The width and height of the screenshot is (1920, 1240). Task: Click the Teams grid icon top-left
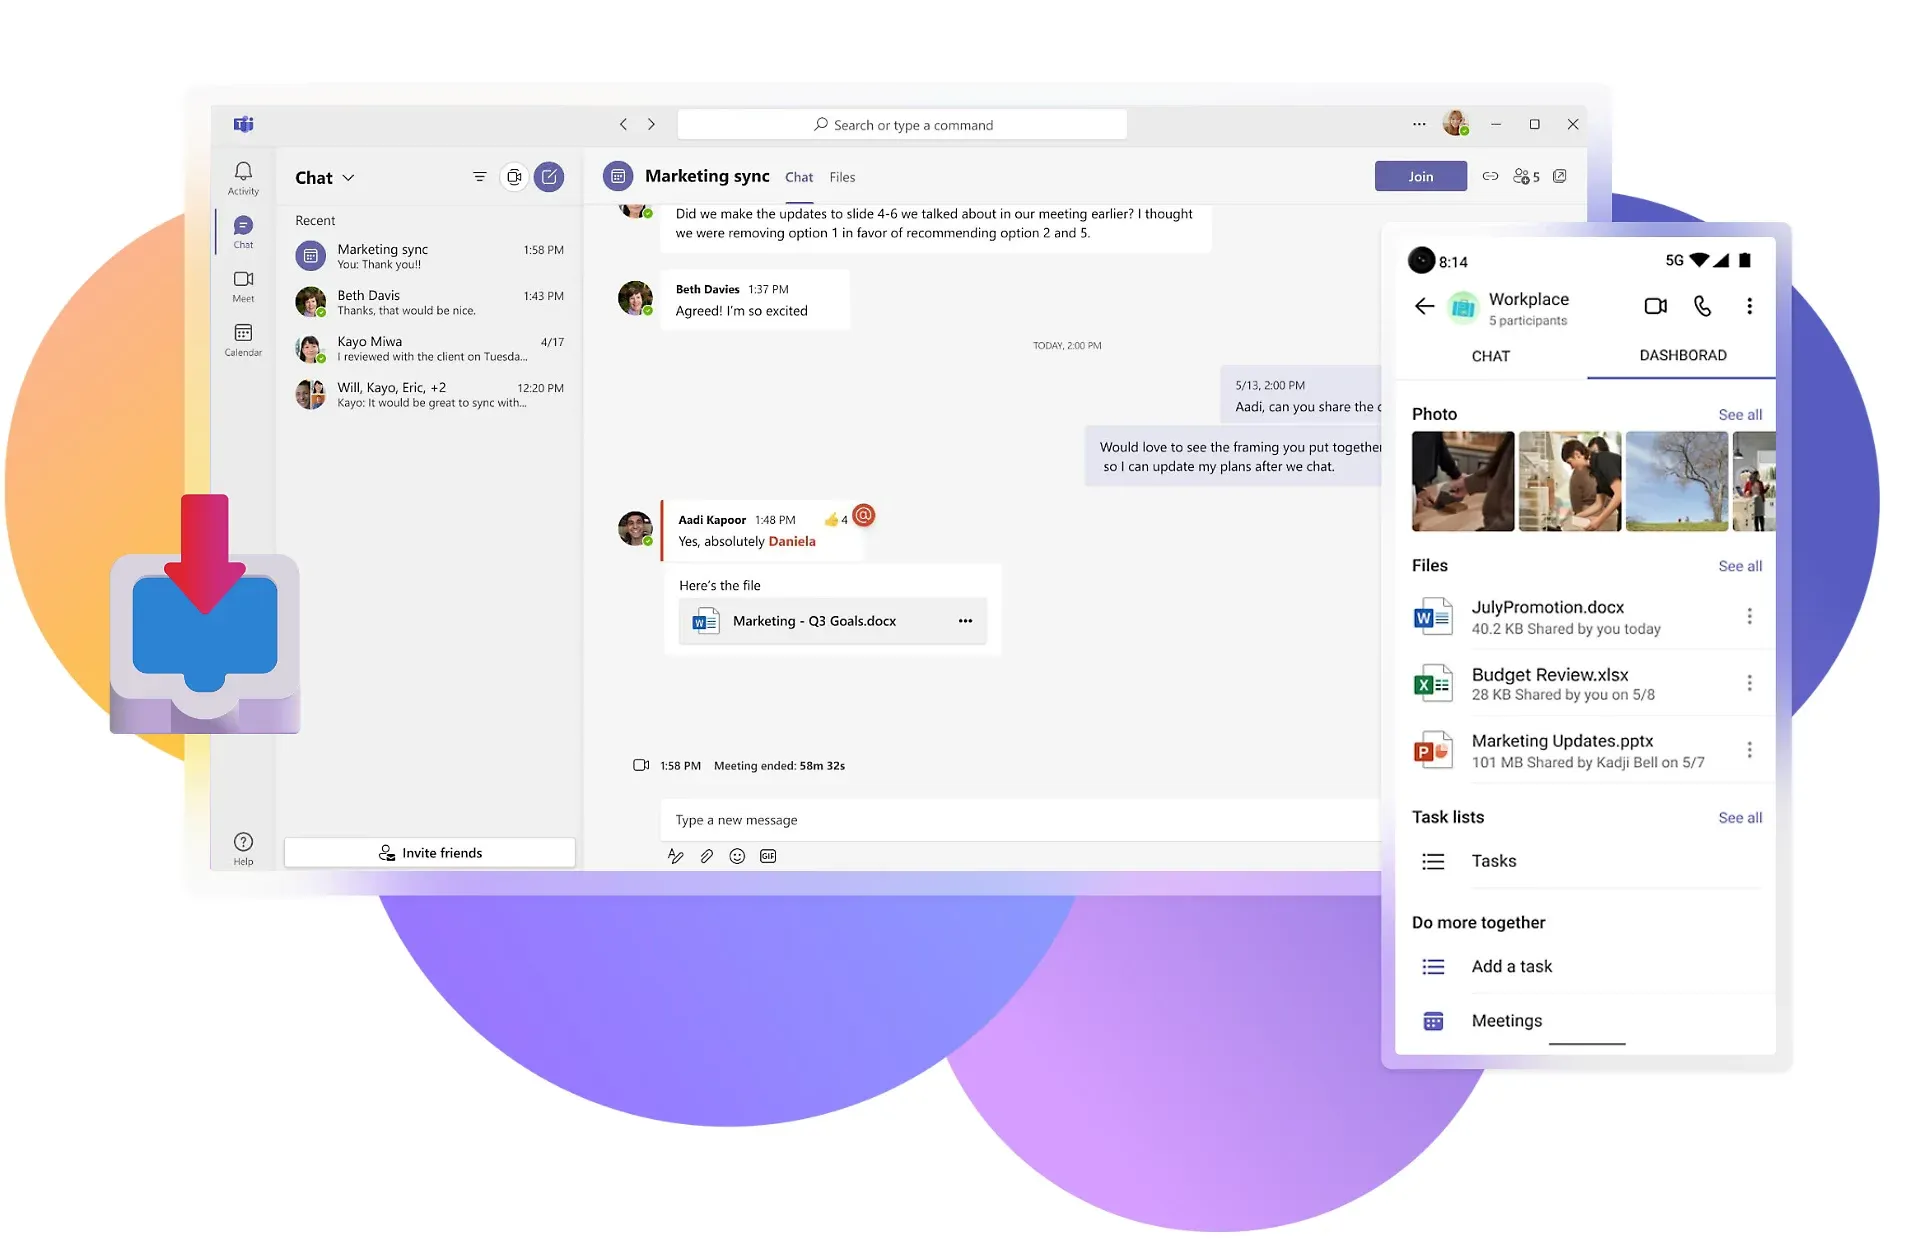[242, 123]
